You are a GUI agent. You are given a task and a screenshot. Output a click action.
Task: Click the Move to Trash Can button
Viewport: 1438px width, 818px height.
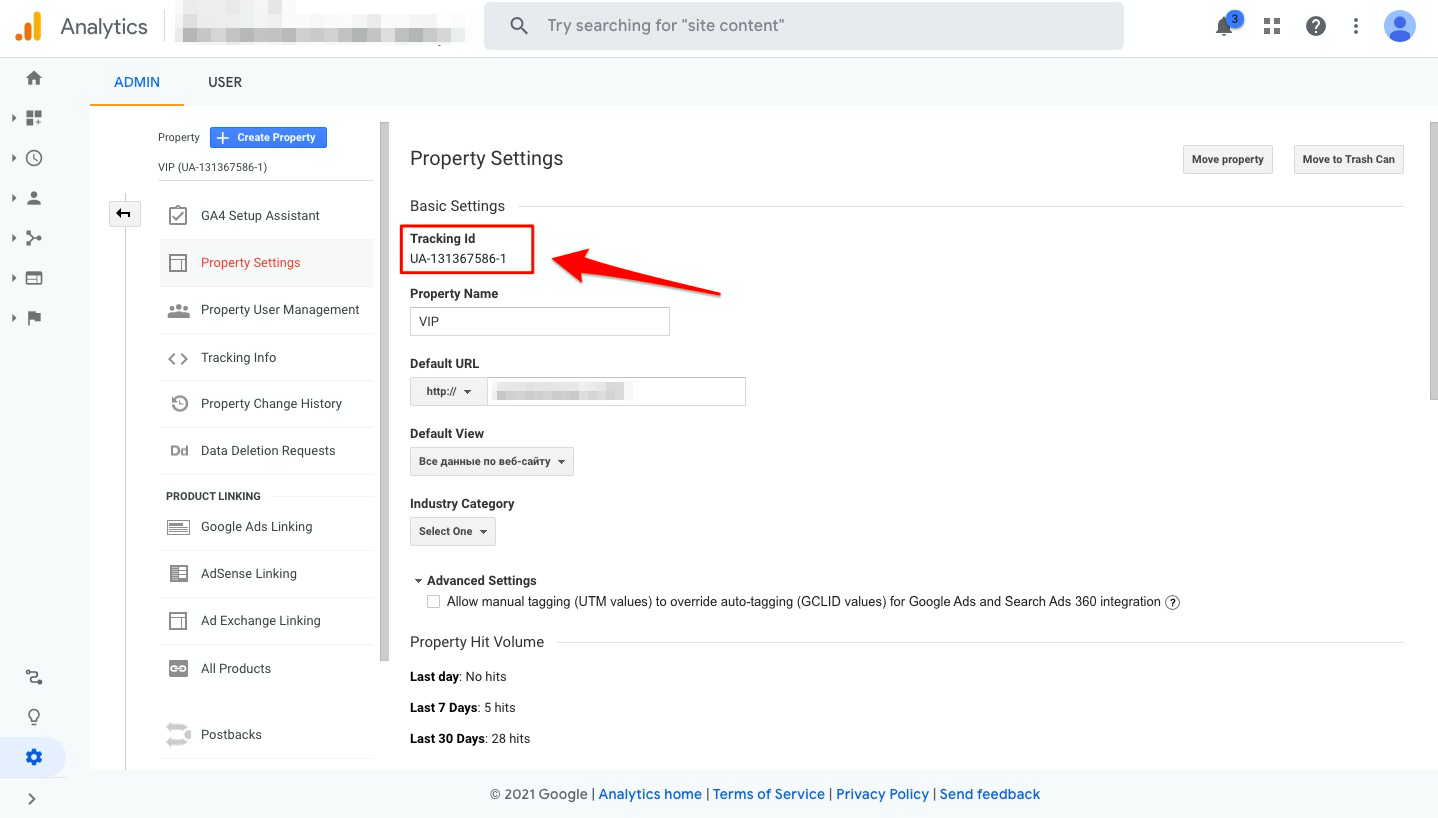(x=1348, y=159)
